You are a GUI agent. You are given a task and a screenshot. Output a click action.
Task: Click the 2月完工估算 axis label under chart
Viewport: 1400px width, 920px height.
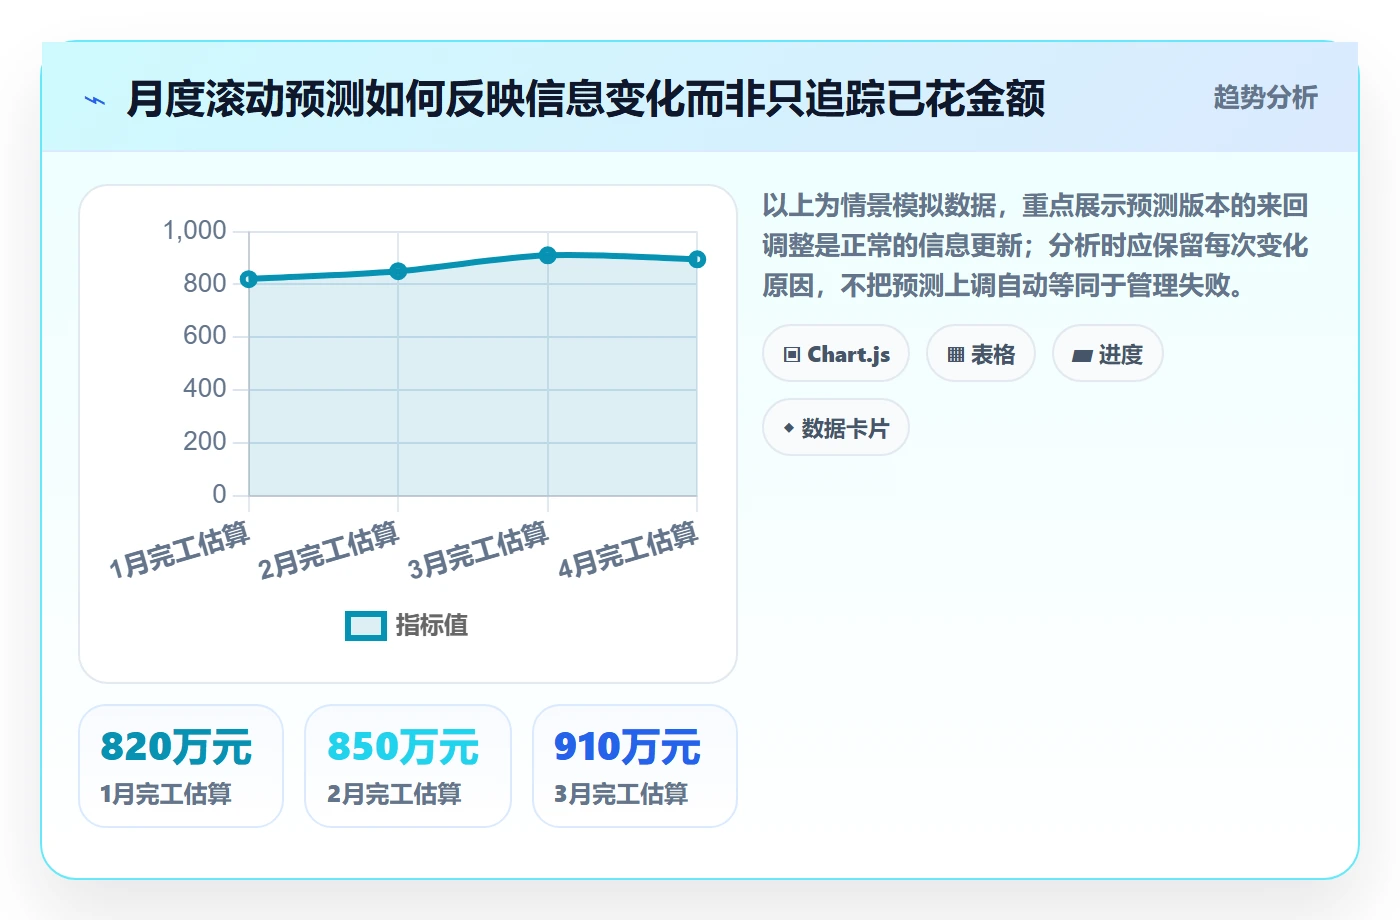pos(329,551)
